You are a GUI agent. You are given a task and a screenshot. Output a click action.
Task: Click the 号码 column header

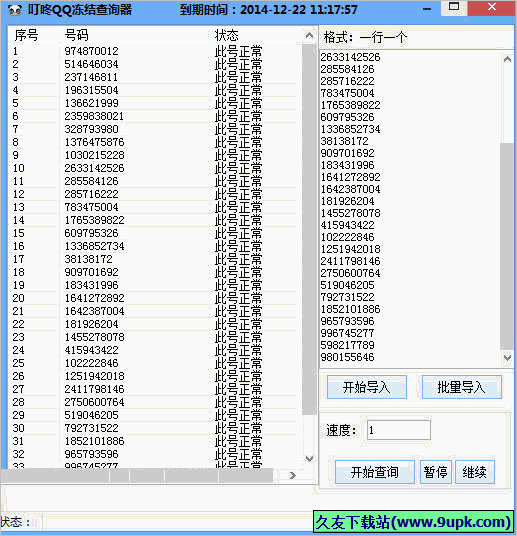(77, 35)
